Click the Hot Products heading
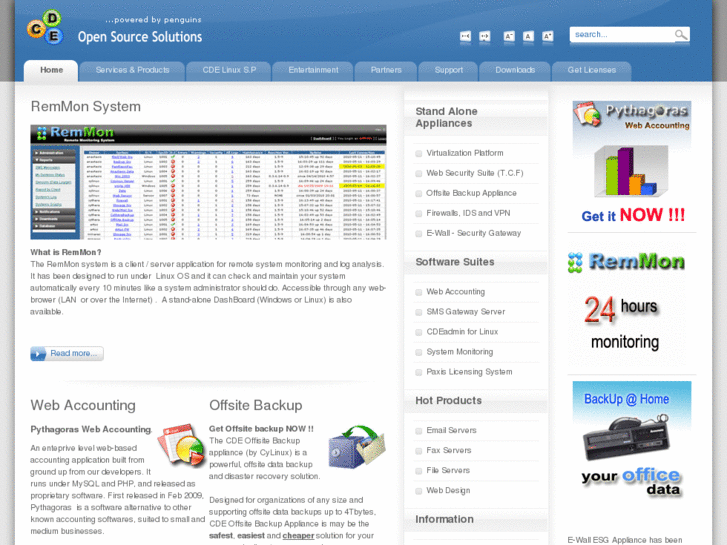 448,400
